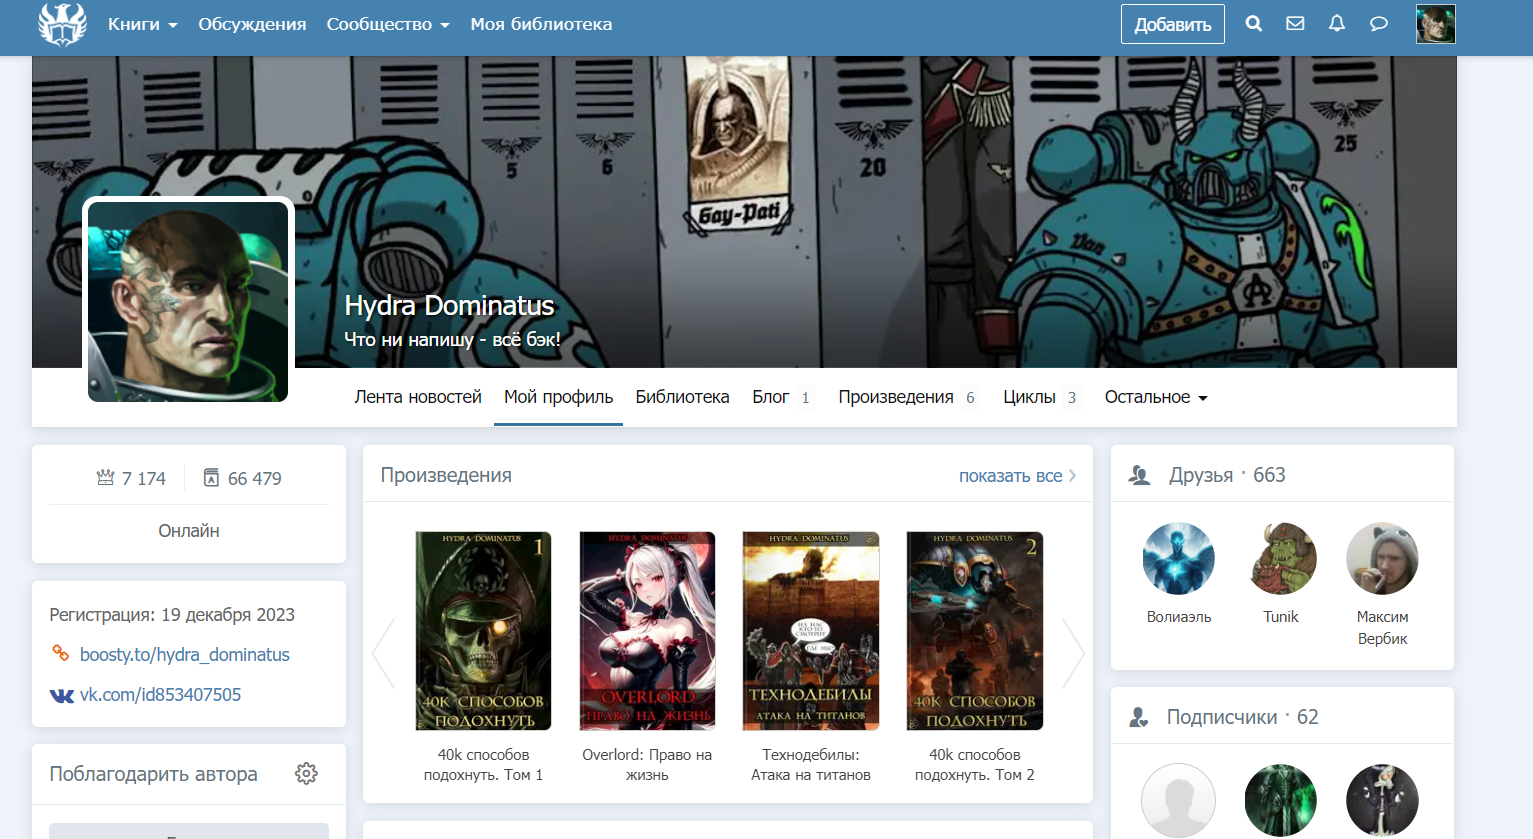Screen dimensions: 1533x839
Task: Open the Блог tab
Action: [x=781, y=397]
